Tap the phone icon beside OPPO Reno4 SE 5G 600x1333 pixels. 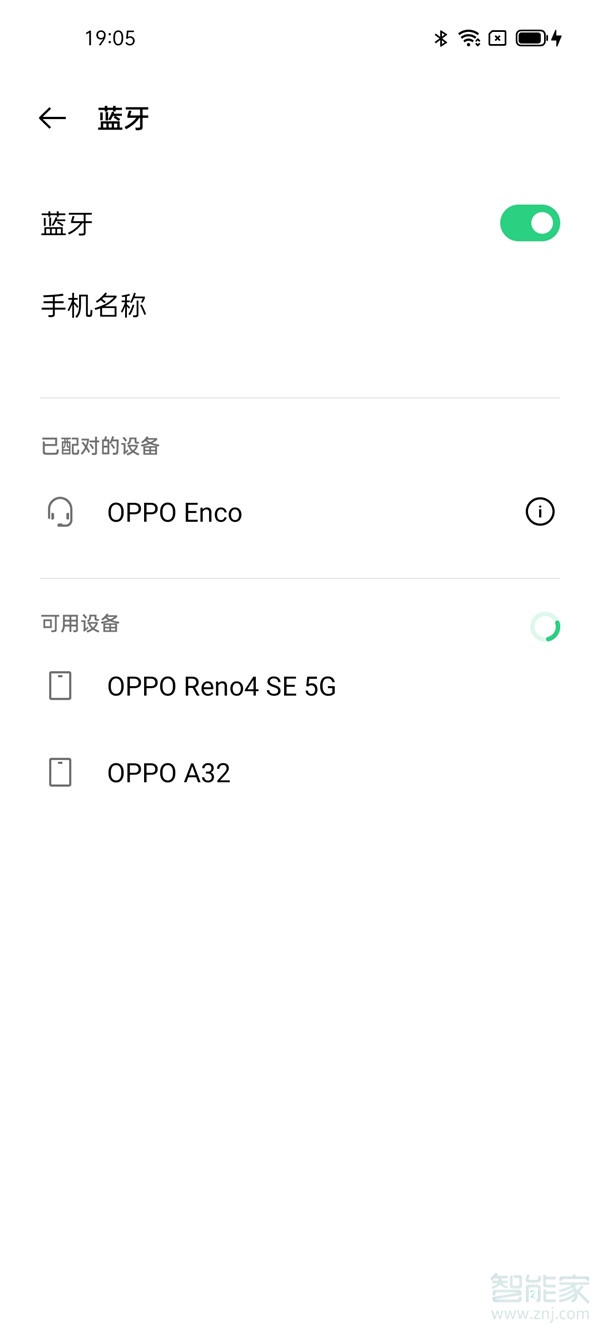point(60,686)
